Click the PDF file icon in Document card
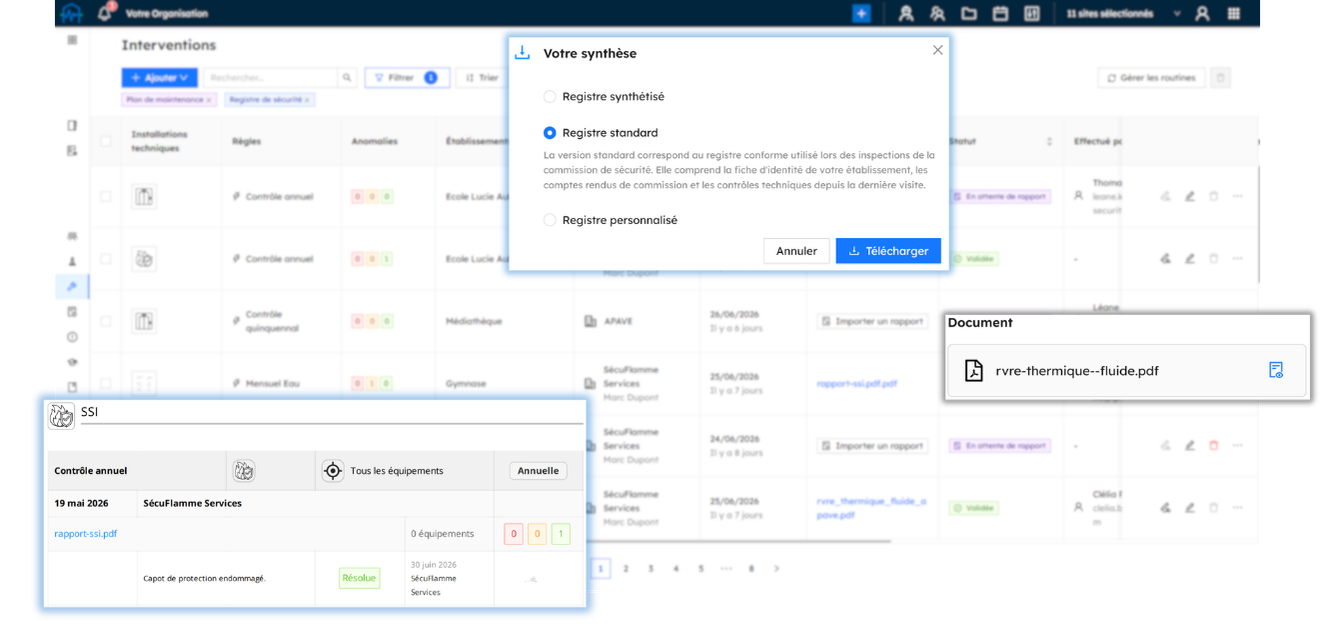 (x=973, y=370)
